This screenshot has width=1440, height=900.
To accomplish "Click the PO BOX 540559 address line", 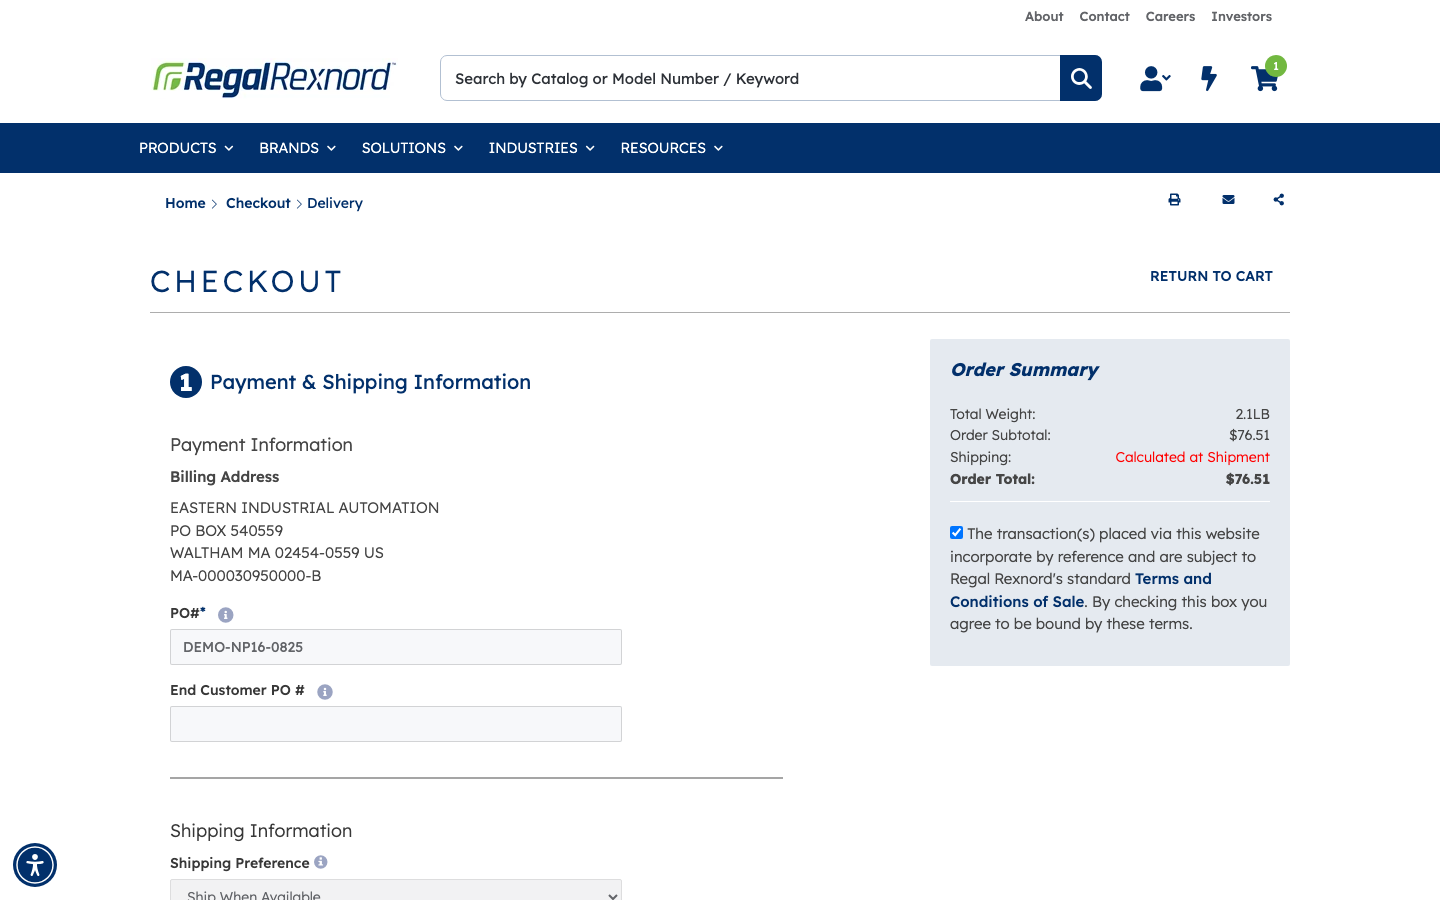I will (227, 531).
